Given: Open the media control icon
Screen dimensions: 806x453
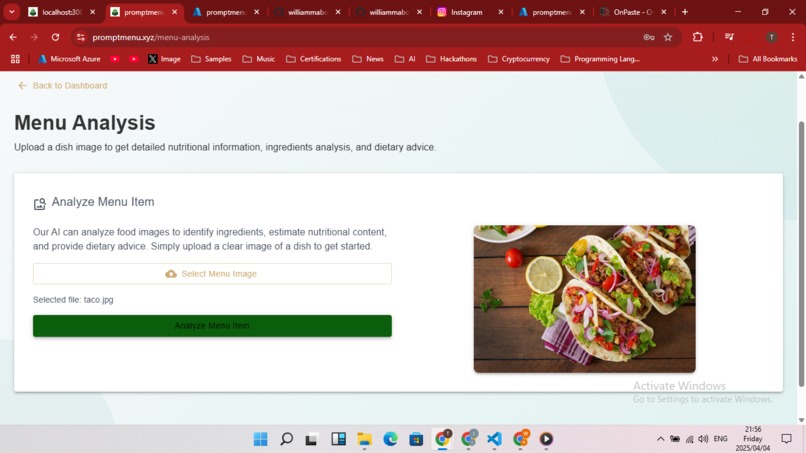Looking at the screenshot, I should coord(729,37).
